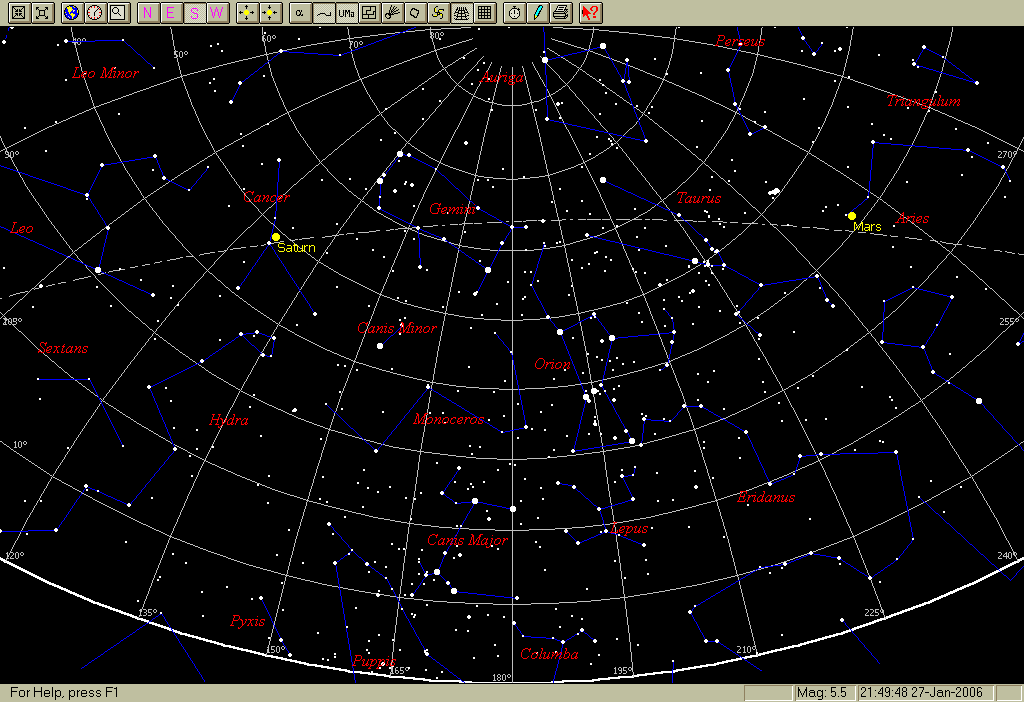Click the Gemini constellation label
This screenshot has height=702, width=1024.
453,209
